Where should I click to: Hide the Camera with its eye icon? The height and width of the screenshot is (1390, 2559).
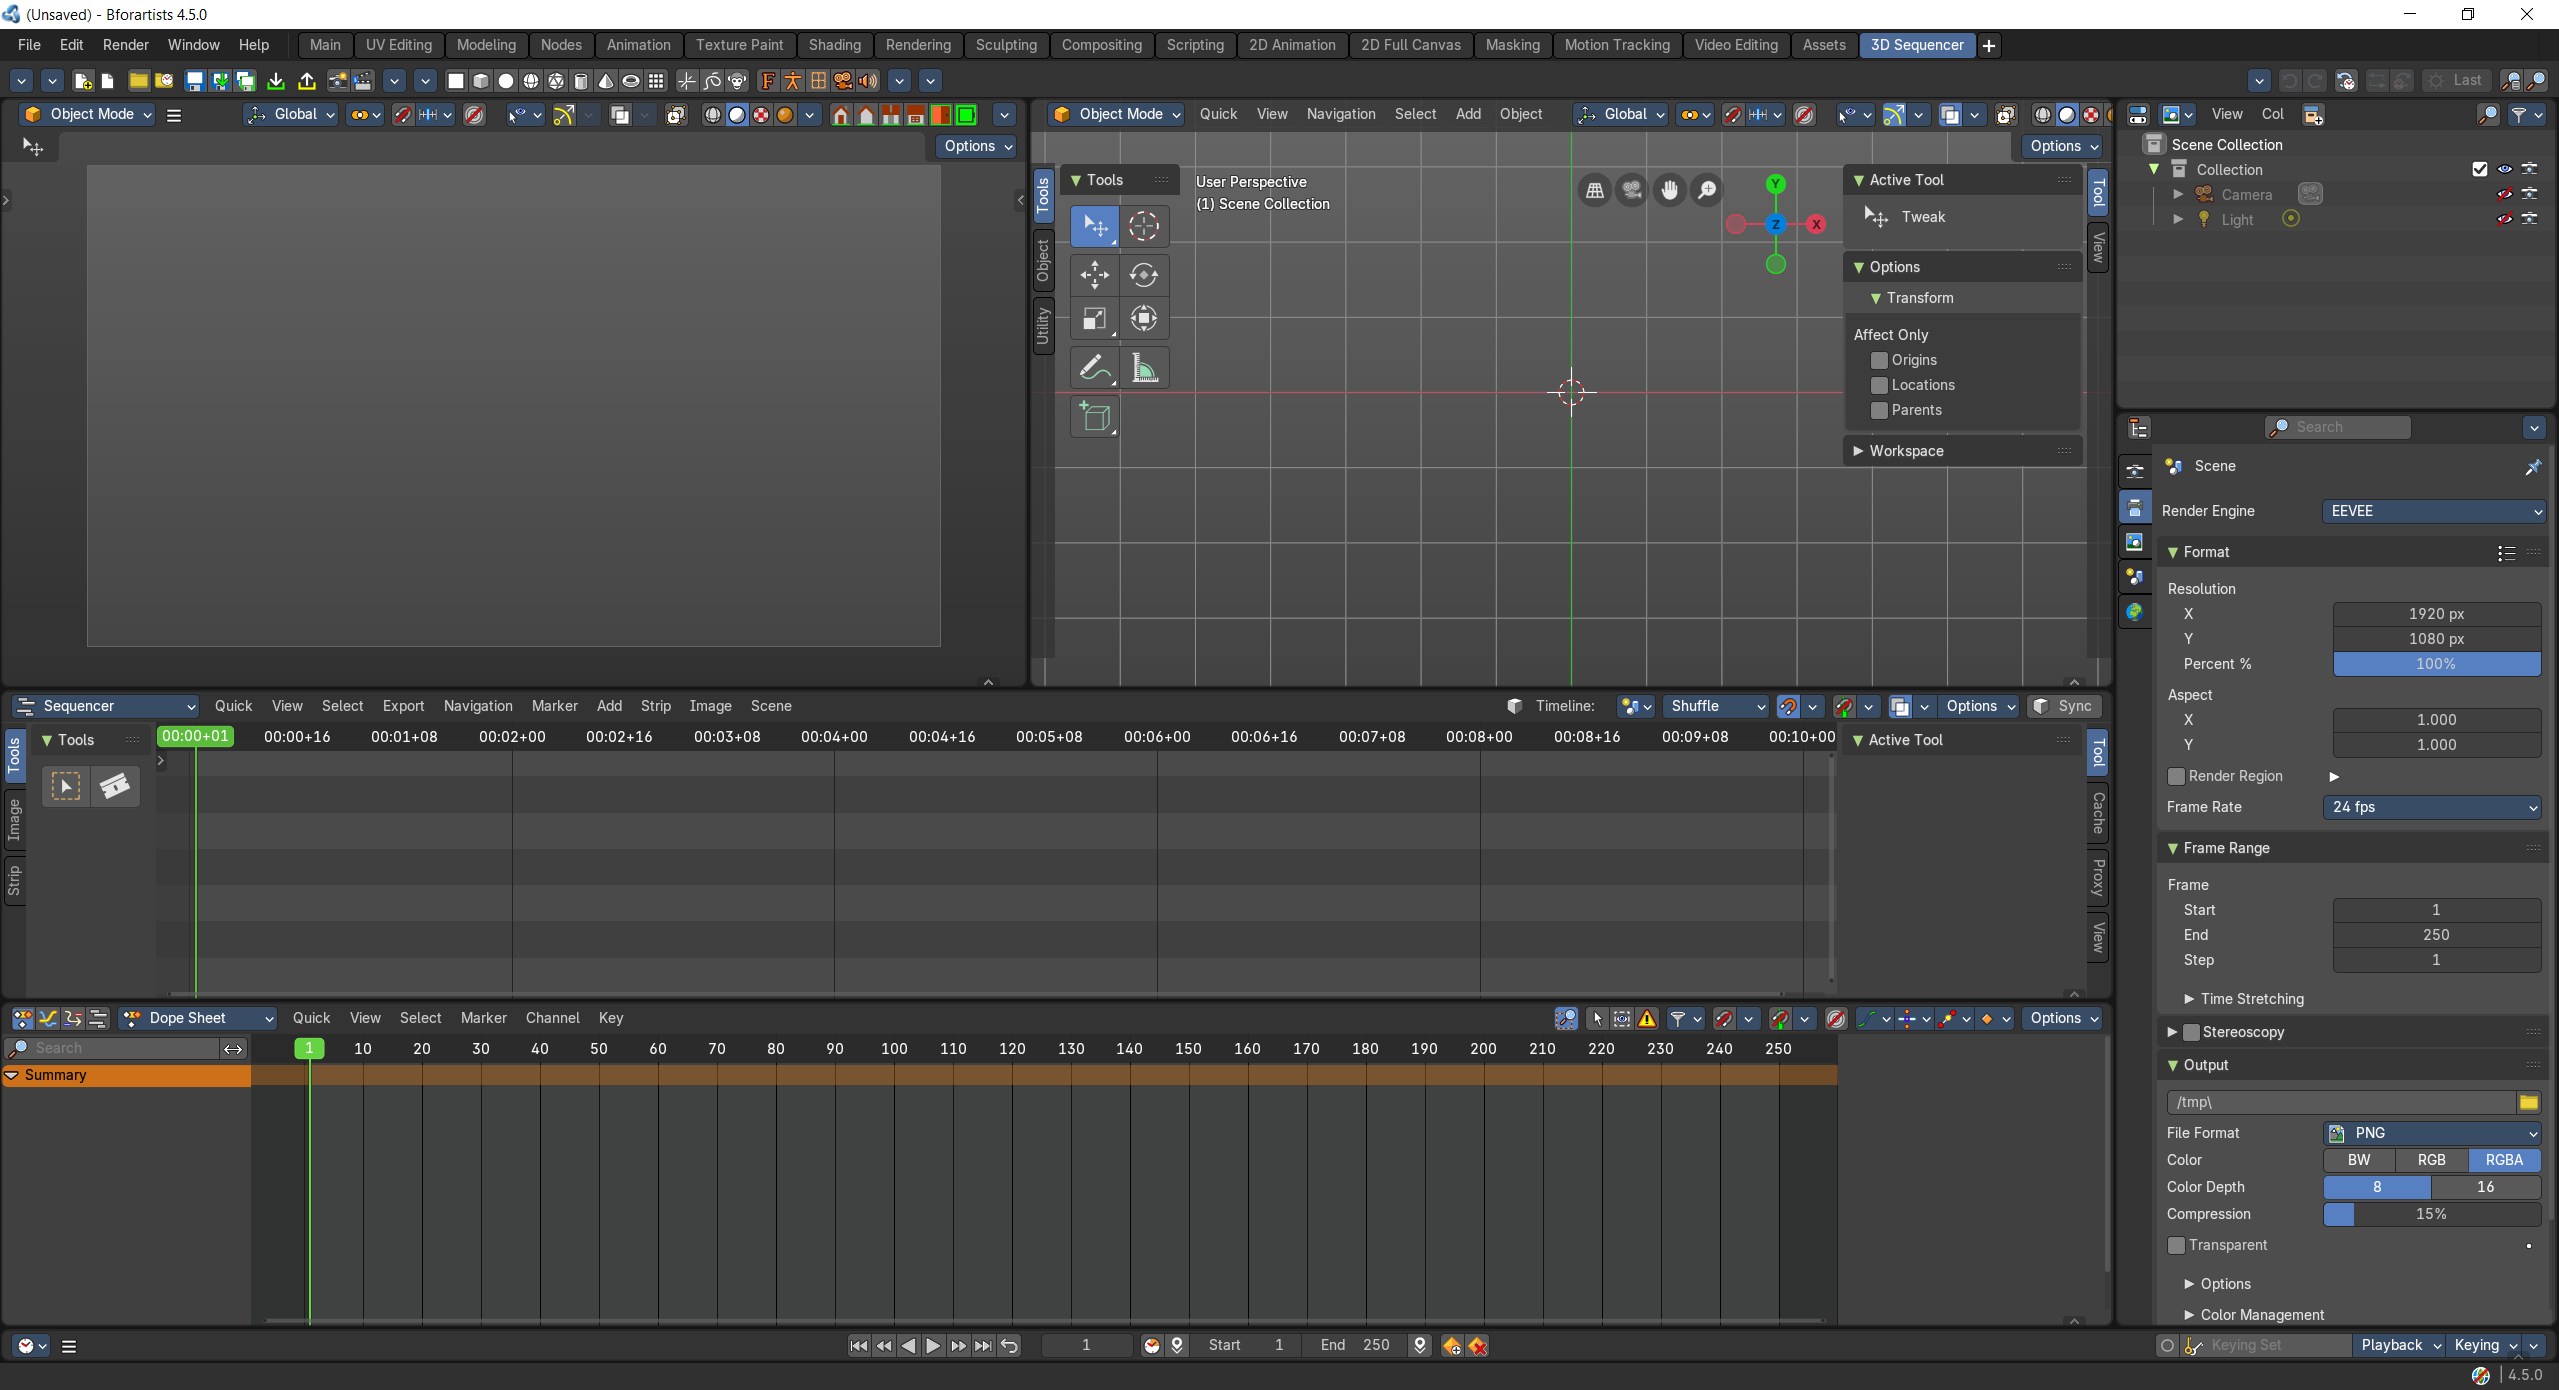(x=2505, y=194)
